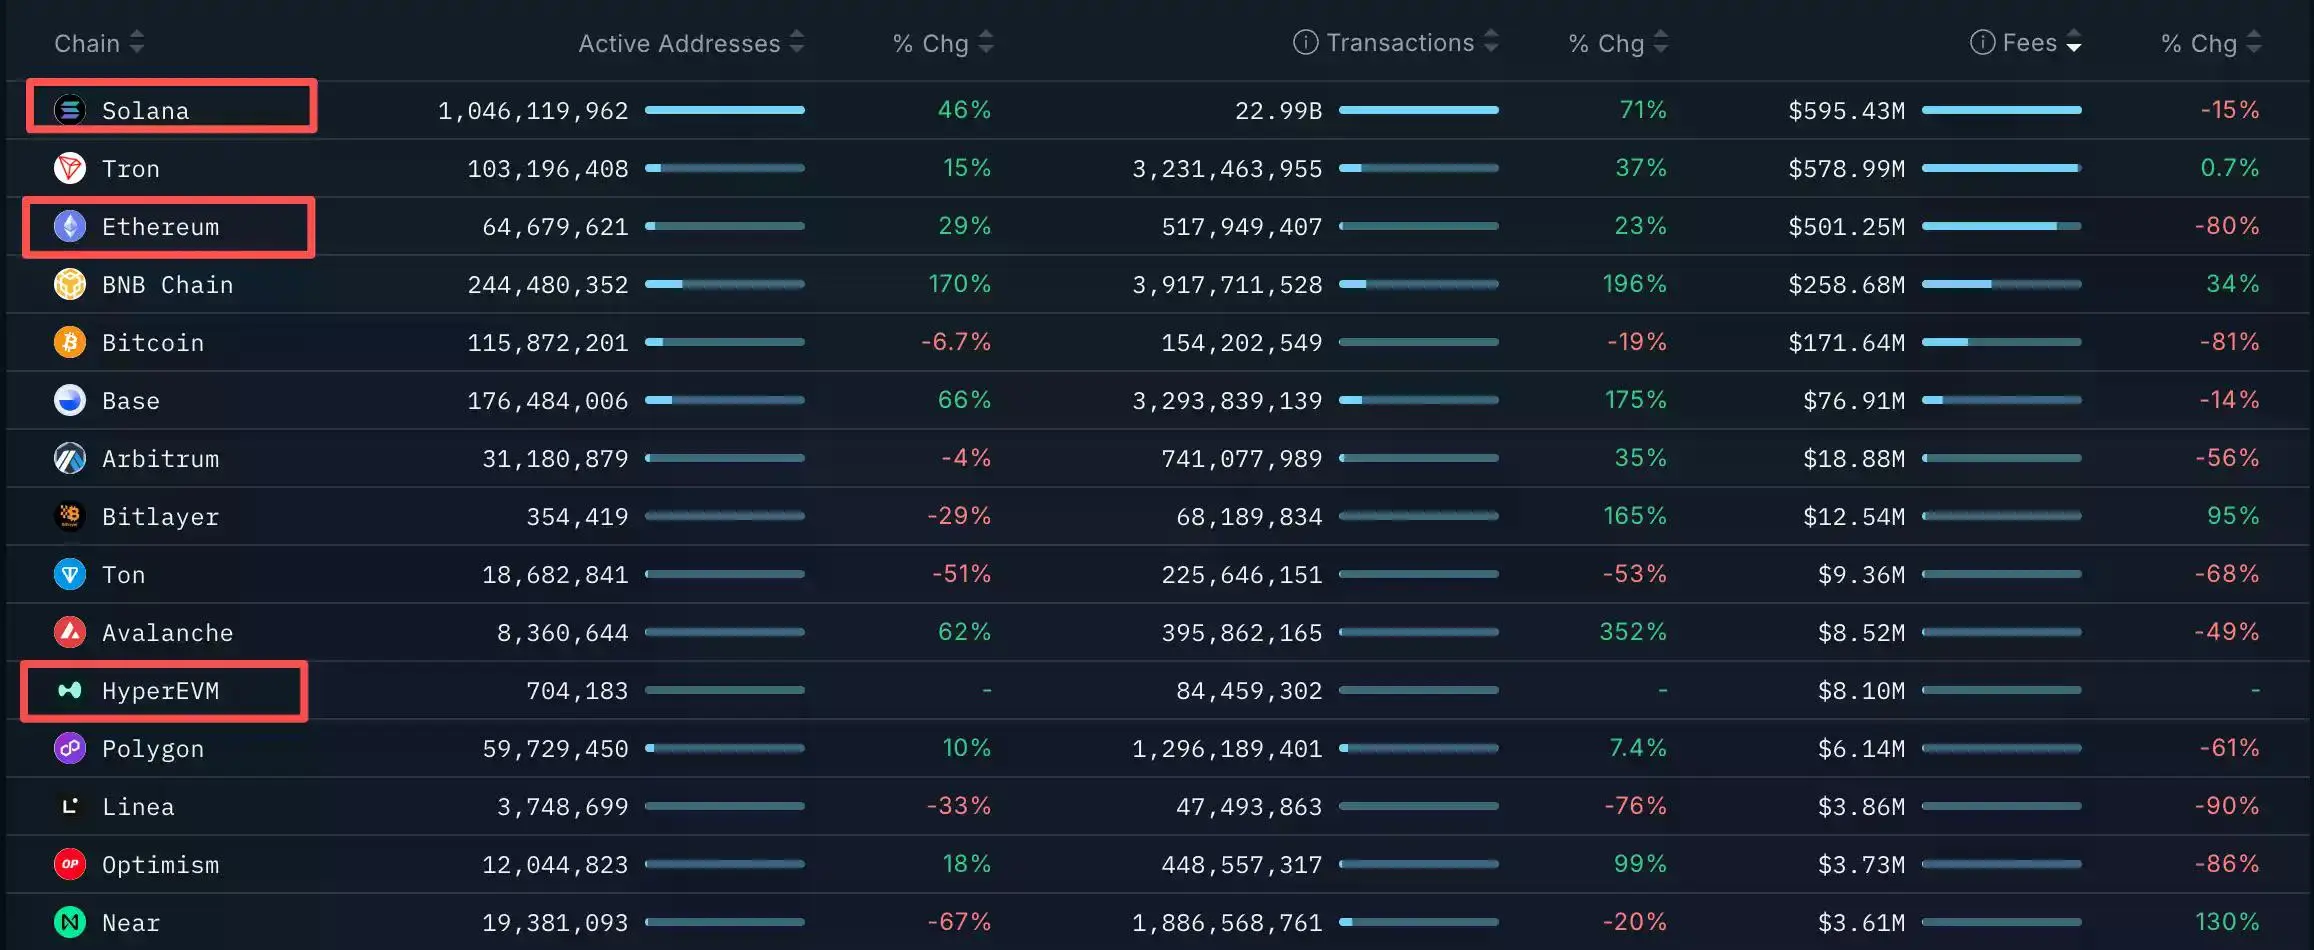The width and height of the screenshot is (2314, 950).
Task: Open the HyperEVM chain row link
Action: click(160, 691)
